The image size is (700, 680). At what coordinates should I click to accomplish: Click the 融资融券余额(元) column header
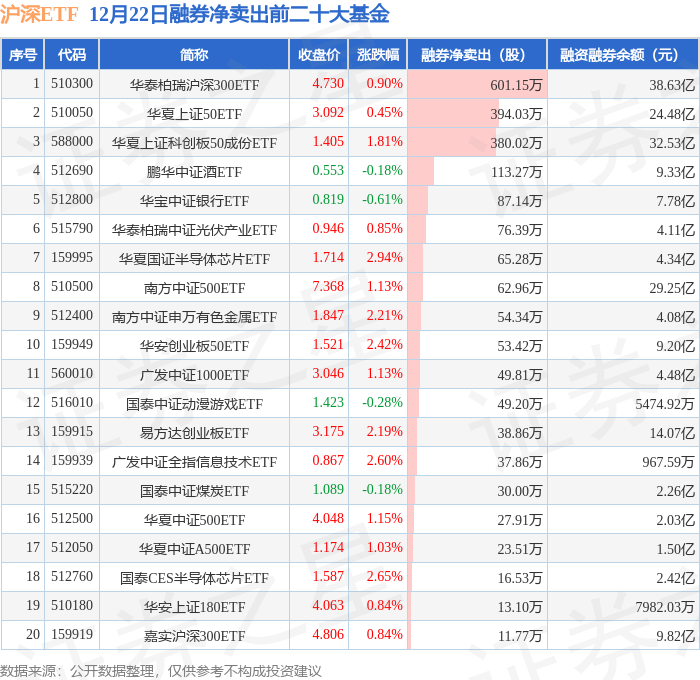tap(623, 54)
